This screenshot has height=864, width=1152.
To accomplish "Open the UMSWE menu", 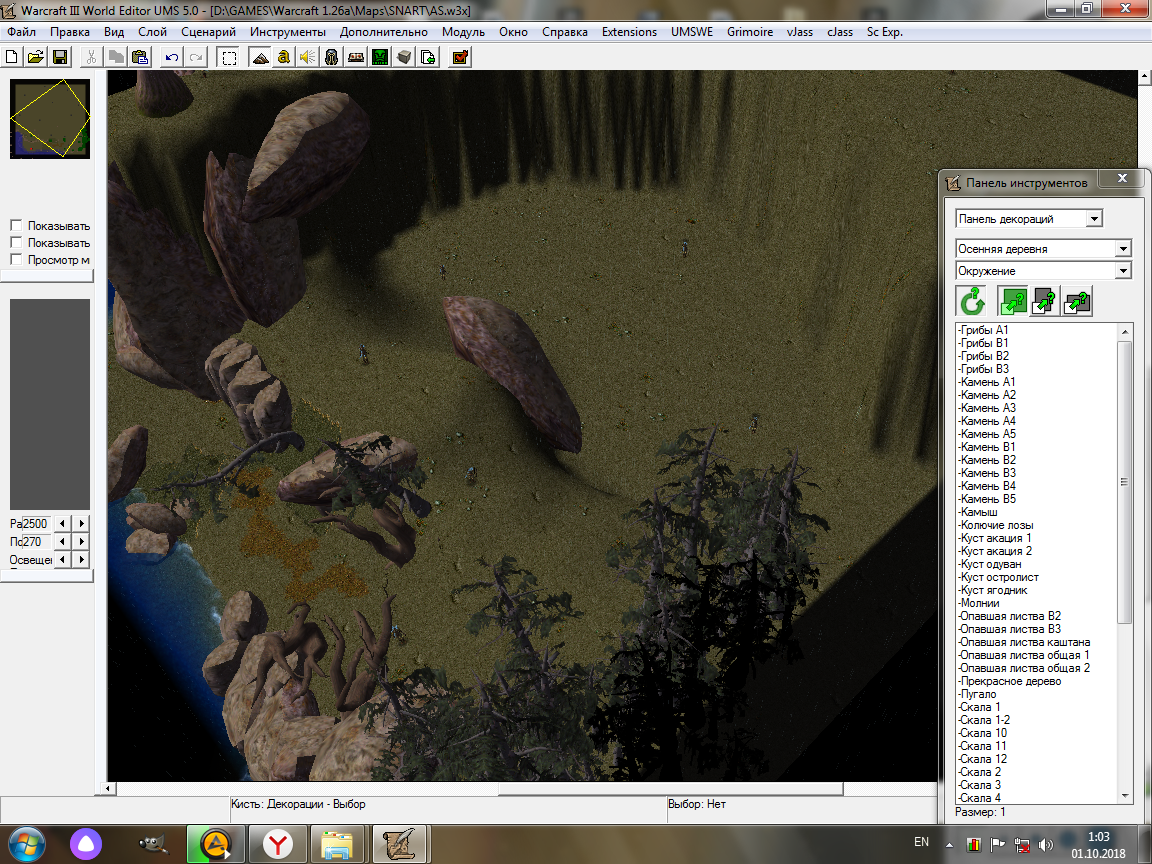I will 691,32.
